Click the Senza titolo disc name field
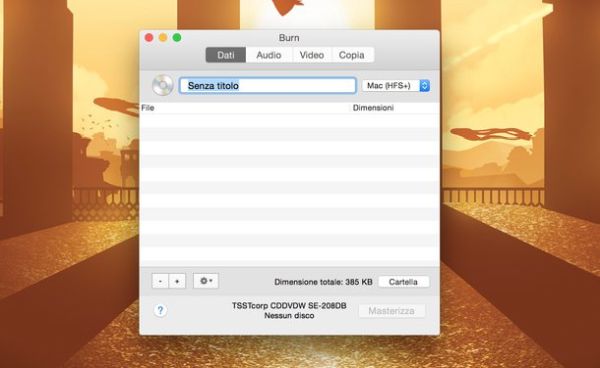600x368 pixels. [x=268, y=85]
